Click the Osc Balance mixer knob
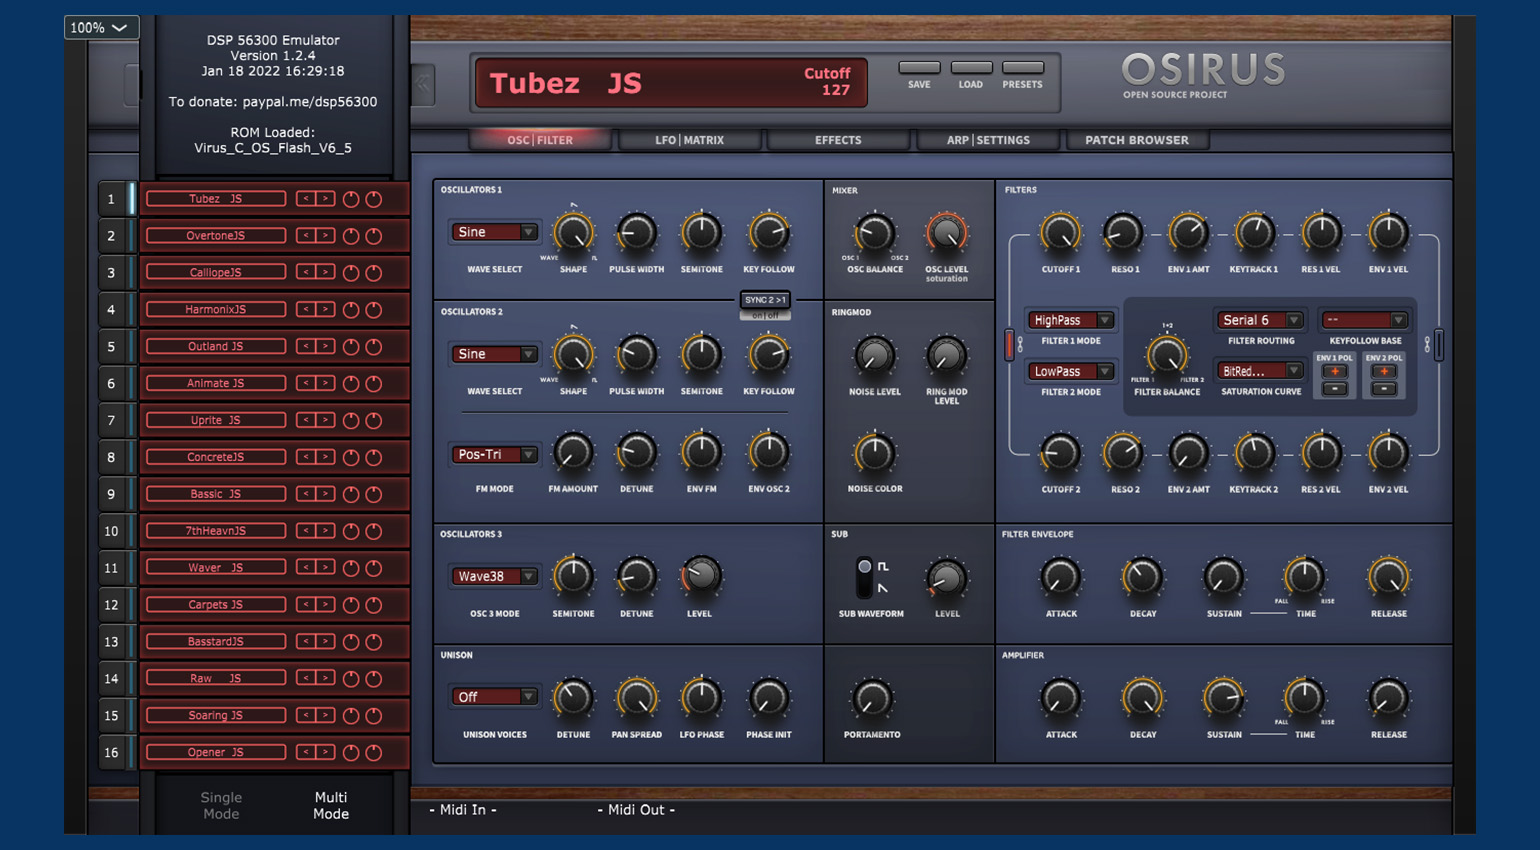 coord(874,233)
